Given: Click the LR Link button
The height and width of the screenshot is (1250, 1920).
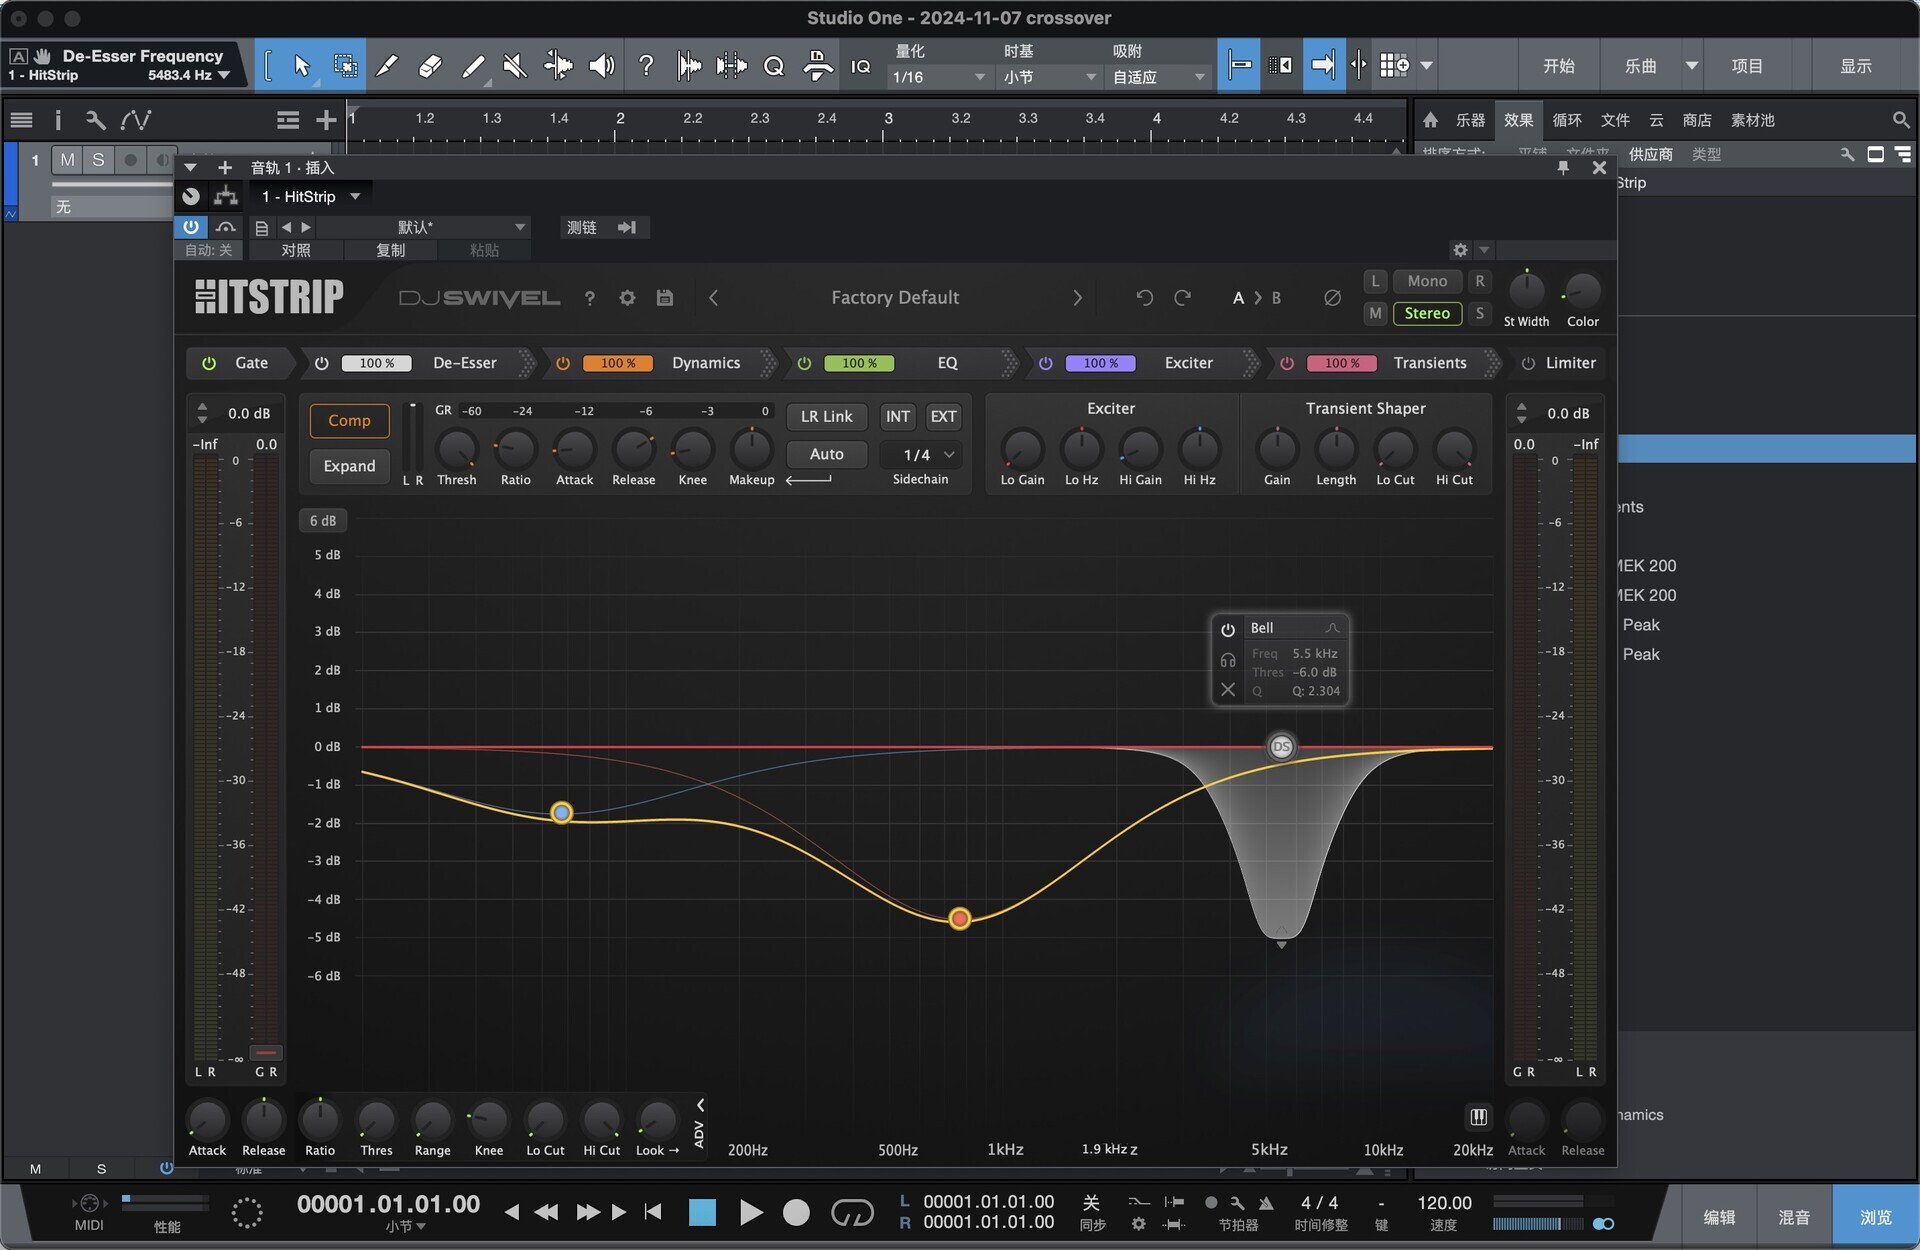Looking at the screenshot, I should pos(826,416).
